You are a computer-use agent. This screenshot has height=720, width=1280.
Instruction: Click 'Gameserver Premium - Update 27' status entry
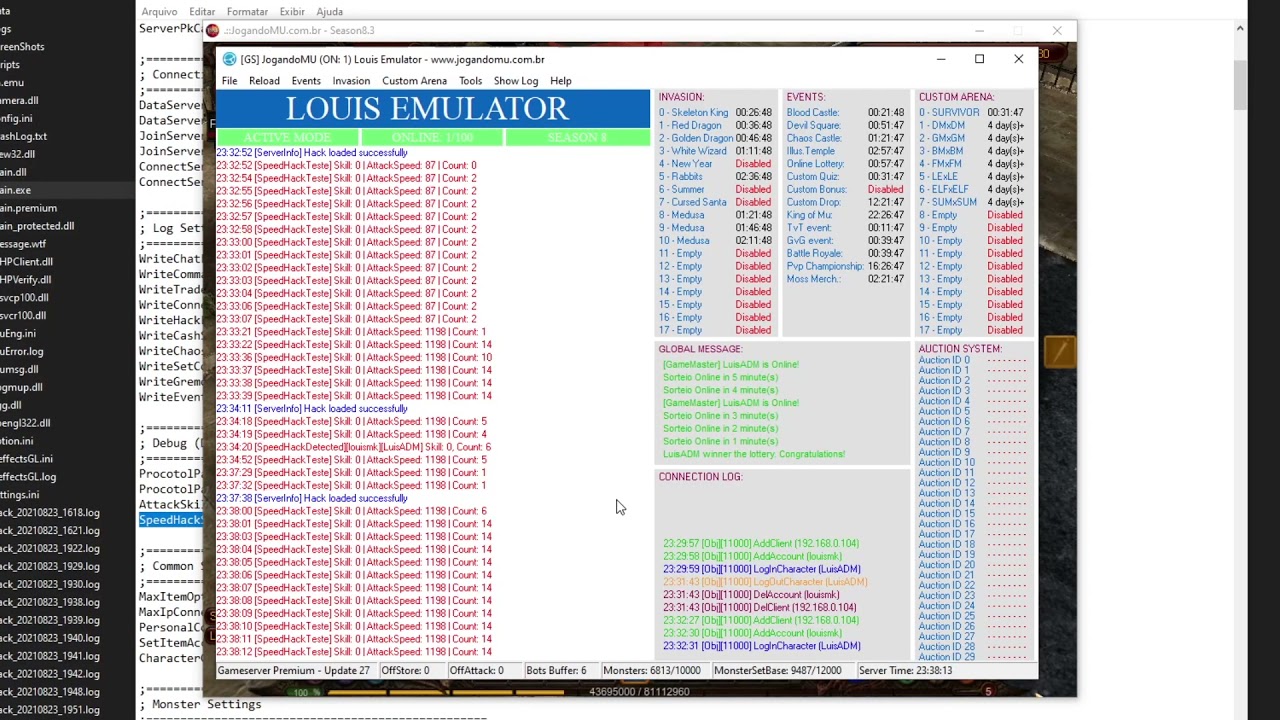pyautogui.click(x=294, y=671)
